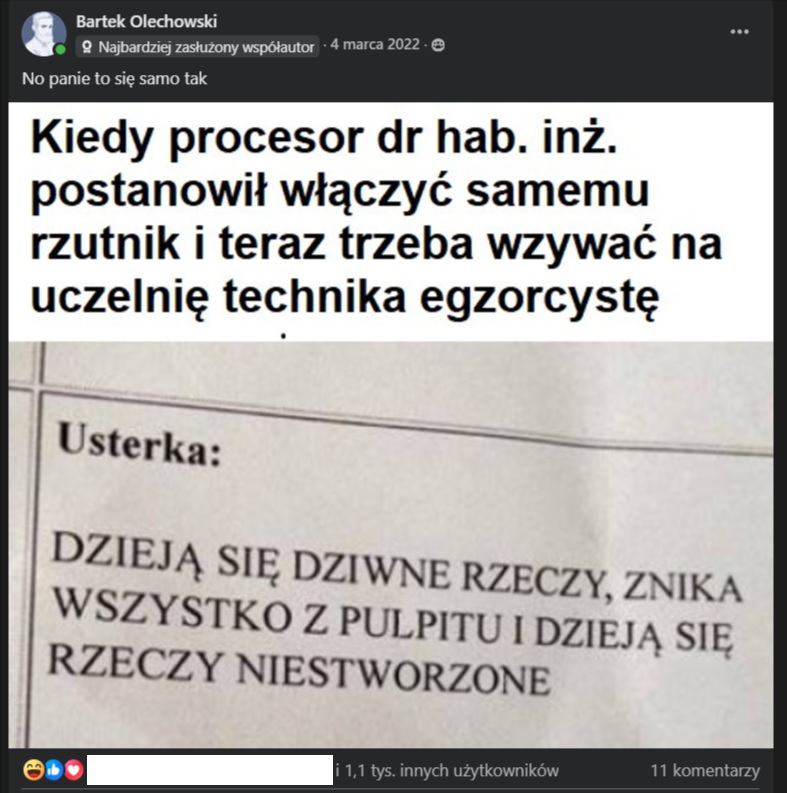Show the 11 komentarzy comments list
This screenshot has width=787, height=793.
tap(705, 771)
